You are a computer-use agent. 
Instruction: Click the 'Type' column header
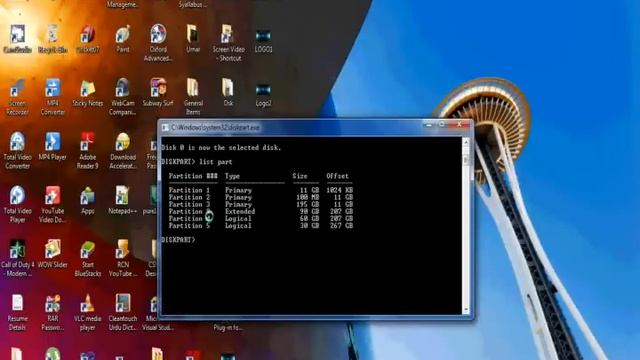[x=232, y=176]
